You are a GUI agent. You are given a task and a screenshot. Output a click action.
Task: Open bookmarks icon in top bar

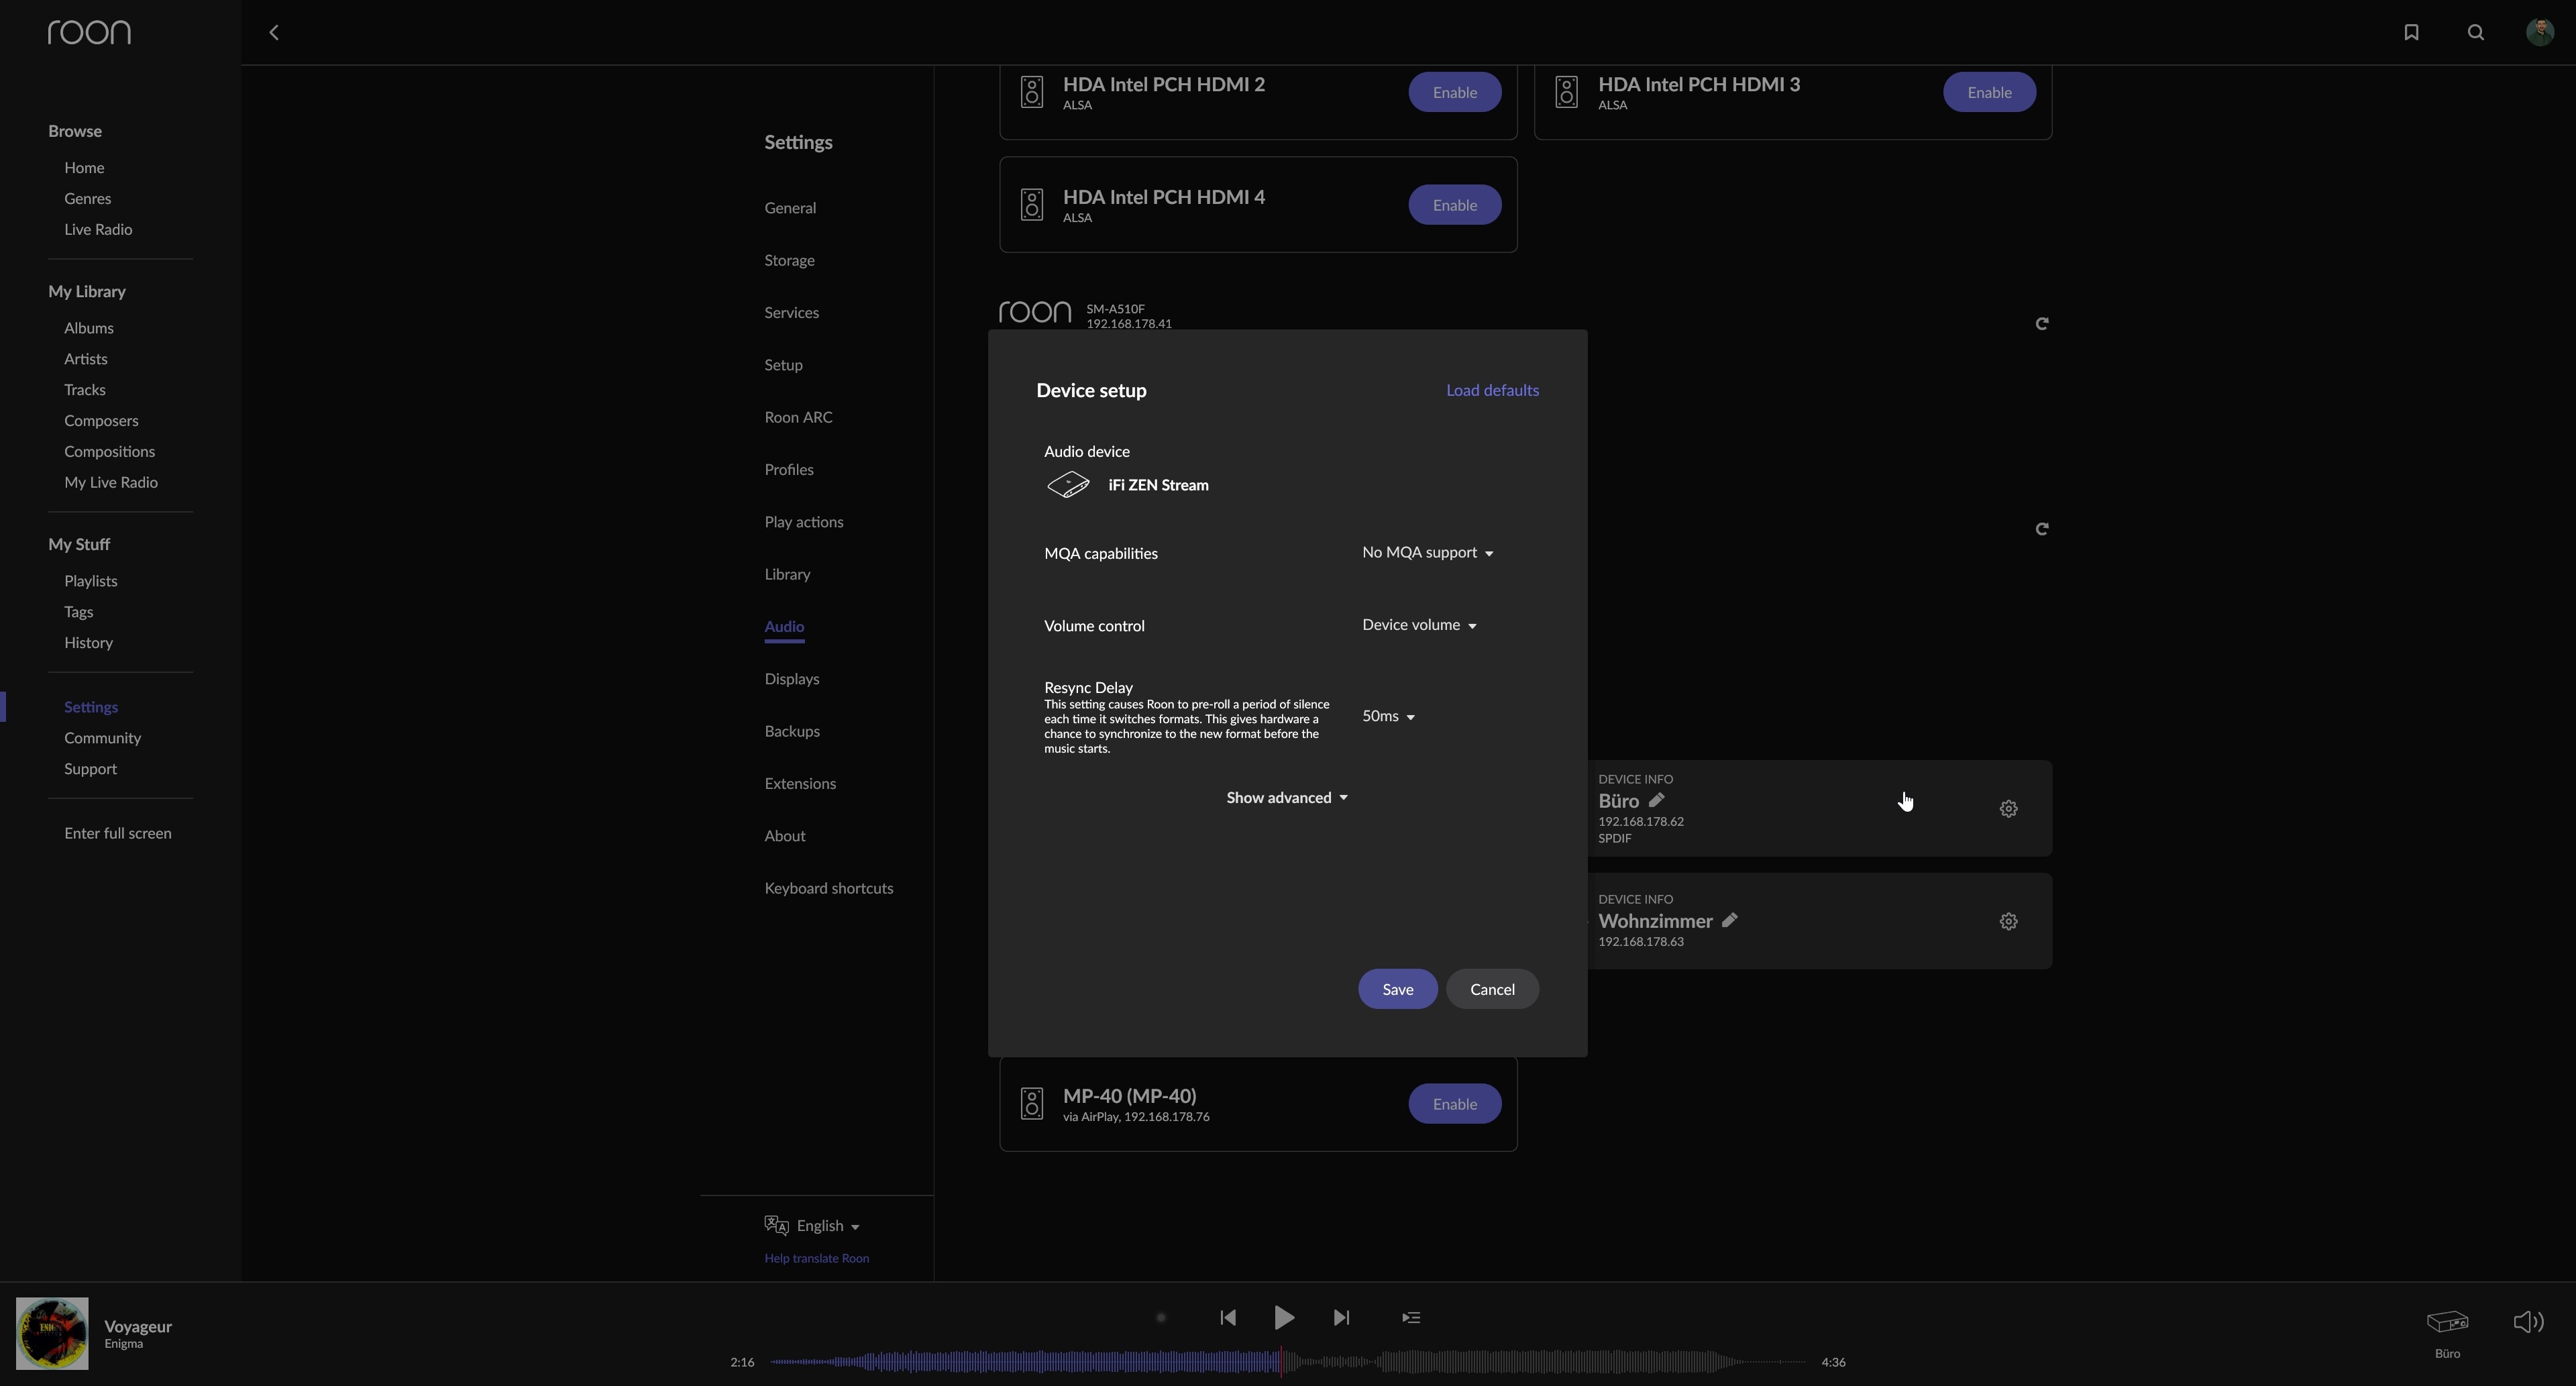(2411, 33)
